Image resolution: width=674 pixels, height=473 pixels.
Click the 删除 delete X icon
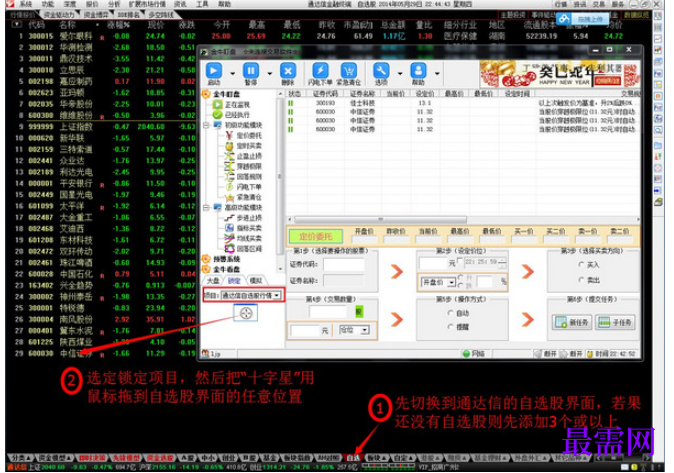point(288,71)
